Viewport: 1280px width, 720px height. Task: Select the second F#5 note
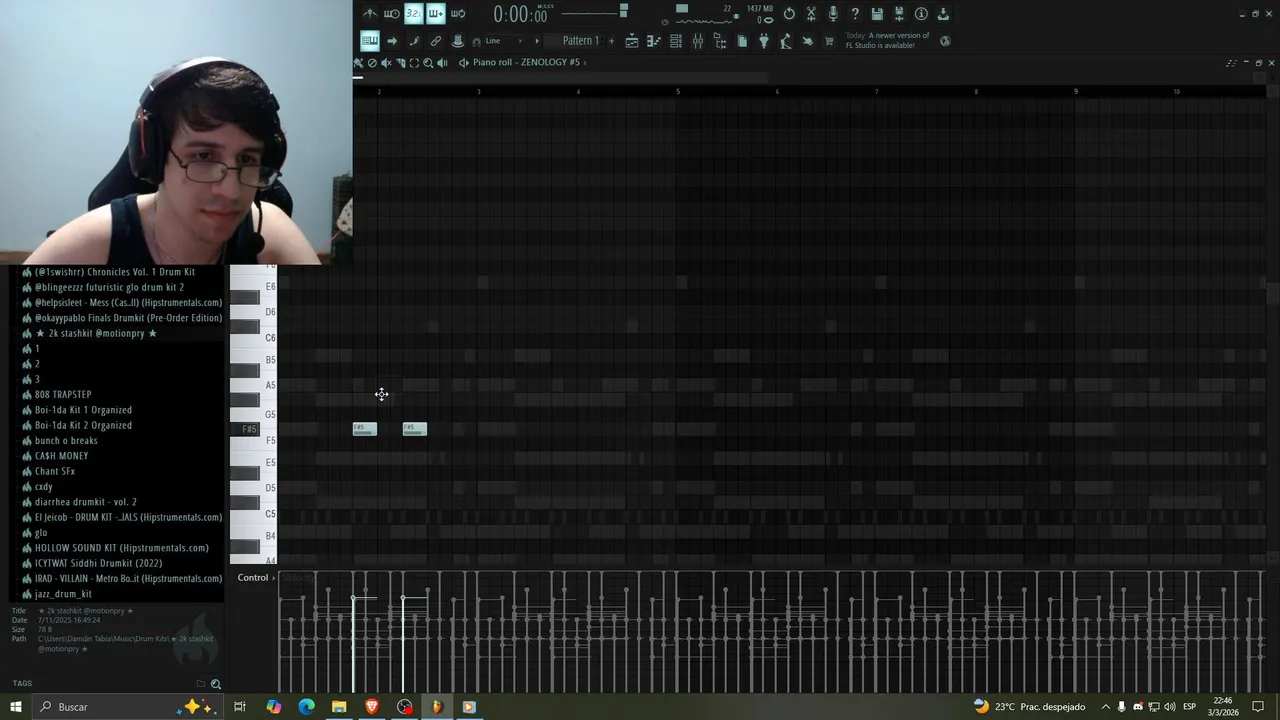pyautogui.click(x=415, y=429)
